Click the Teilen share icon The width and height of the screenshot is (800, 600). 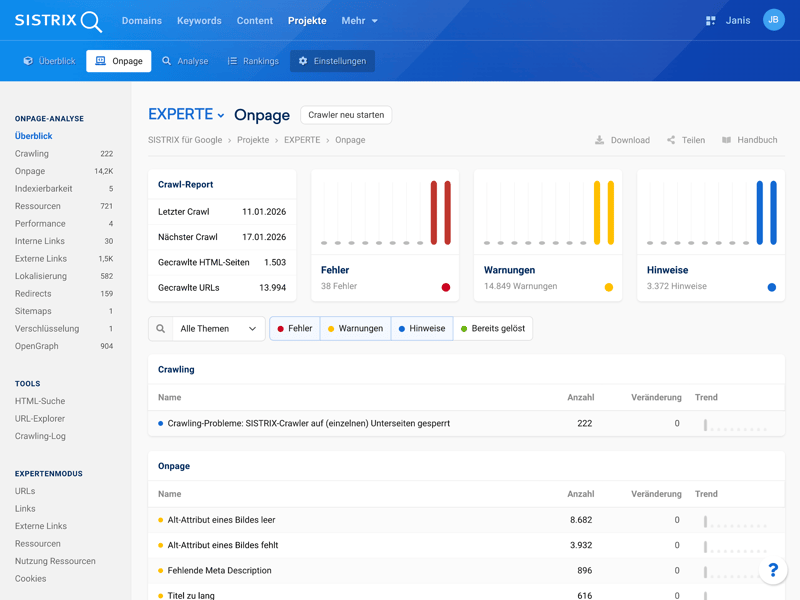671,140
